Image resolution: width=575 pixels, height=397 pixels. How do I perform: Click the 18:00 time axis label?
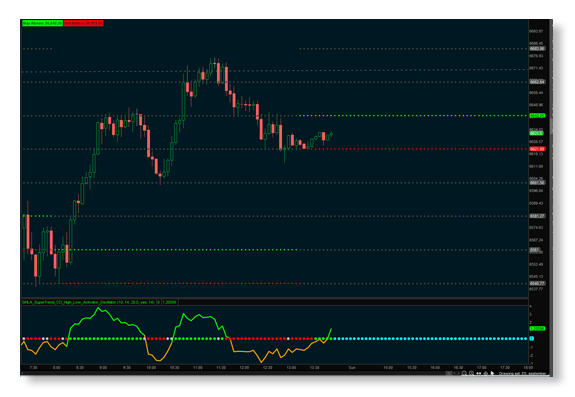pos(528,367)
